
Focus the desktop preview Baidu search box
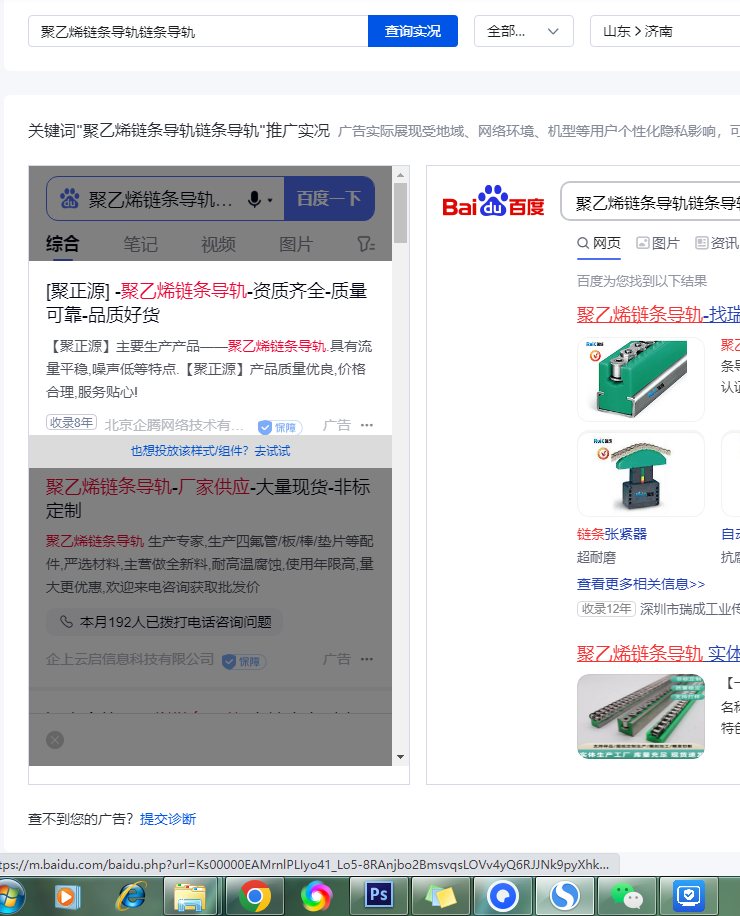pyautogui.click(x=651, y=202)
